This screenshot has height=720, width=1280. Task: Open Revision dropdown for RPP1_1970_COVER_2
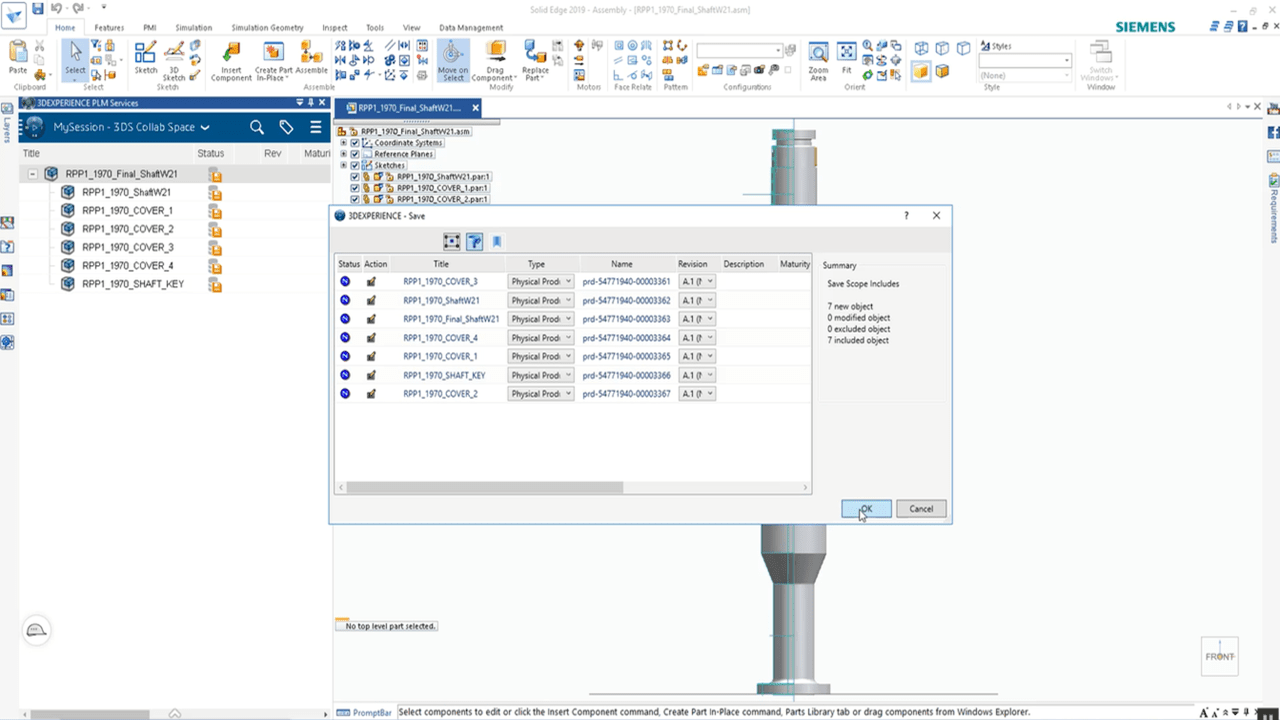[697, 394]
